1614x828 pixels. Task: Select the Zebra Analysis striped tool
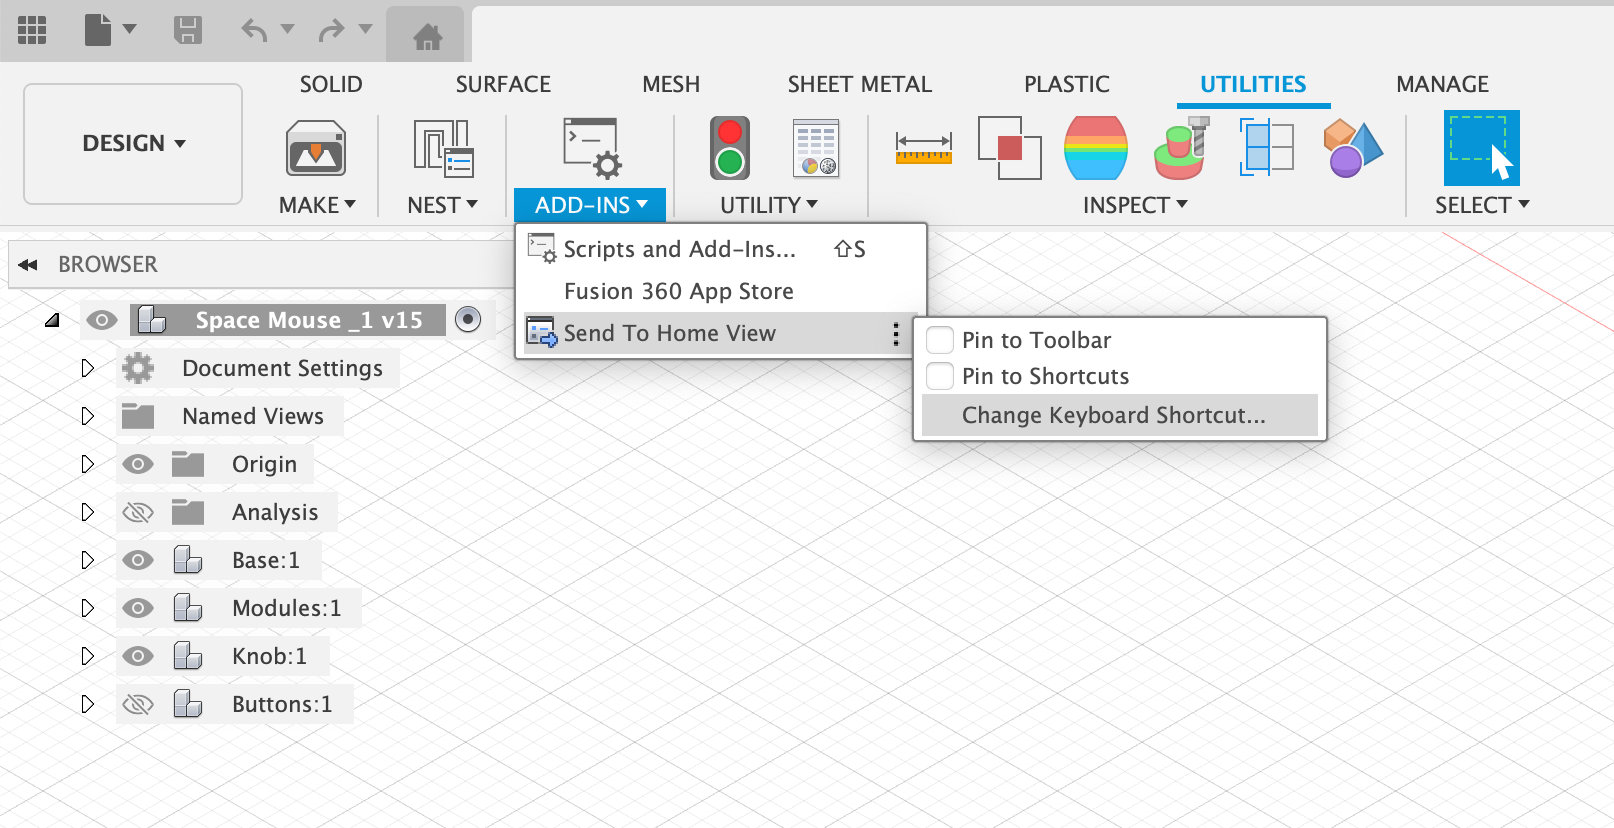click(x=1096, y=148)
